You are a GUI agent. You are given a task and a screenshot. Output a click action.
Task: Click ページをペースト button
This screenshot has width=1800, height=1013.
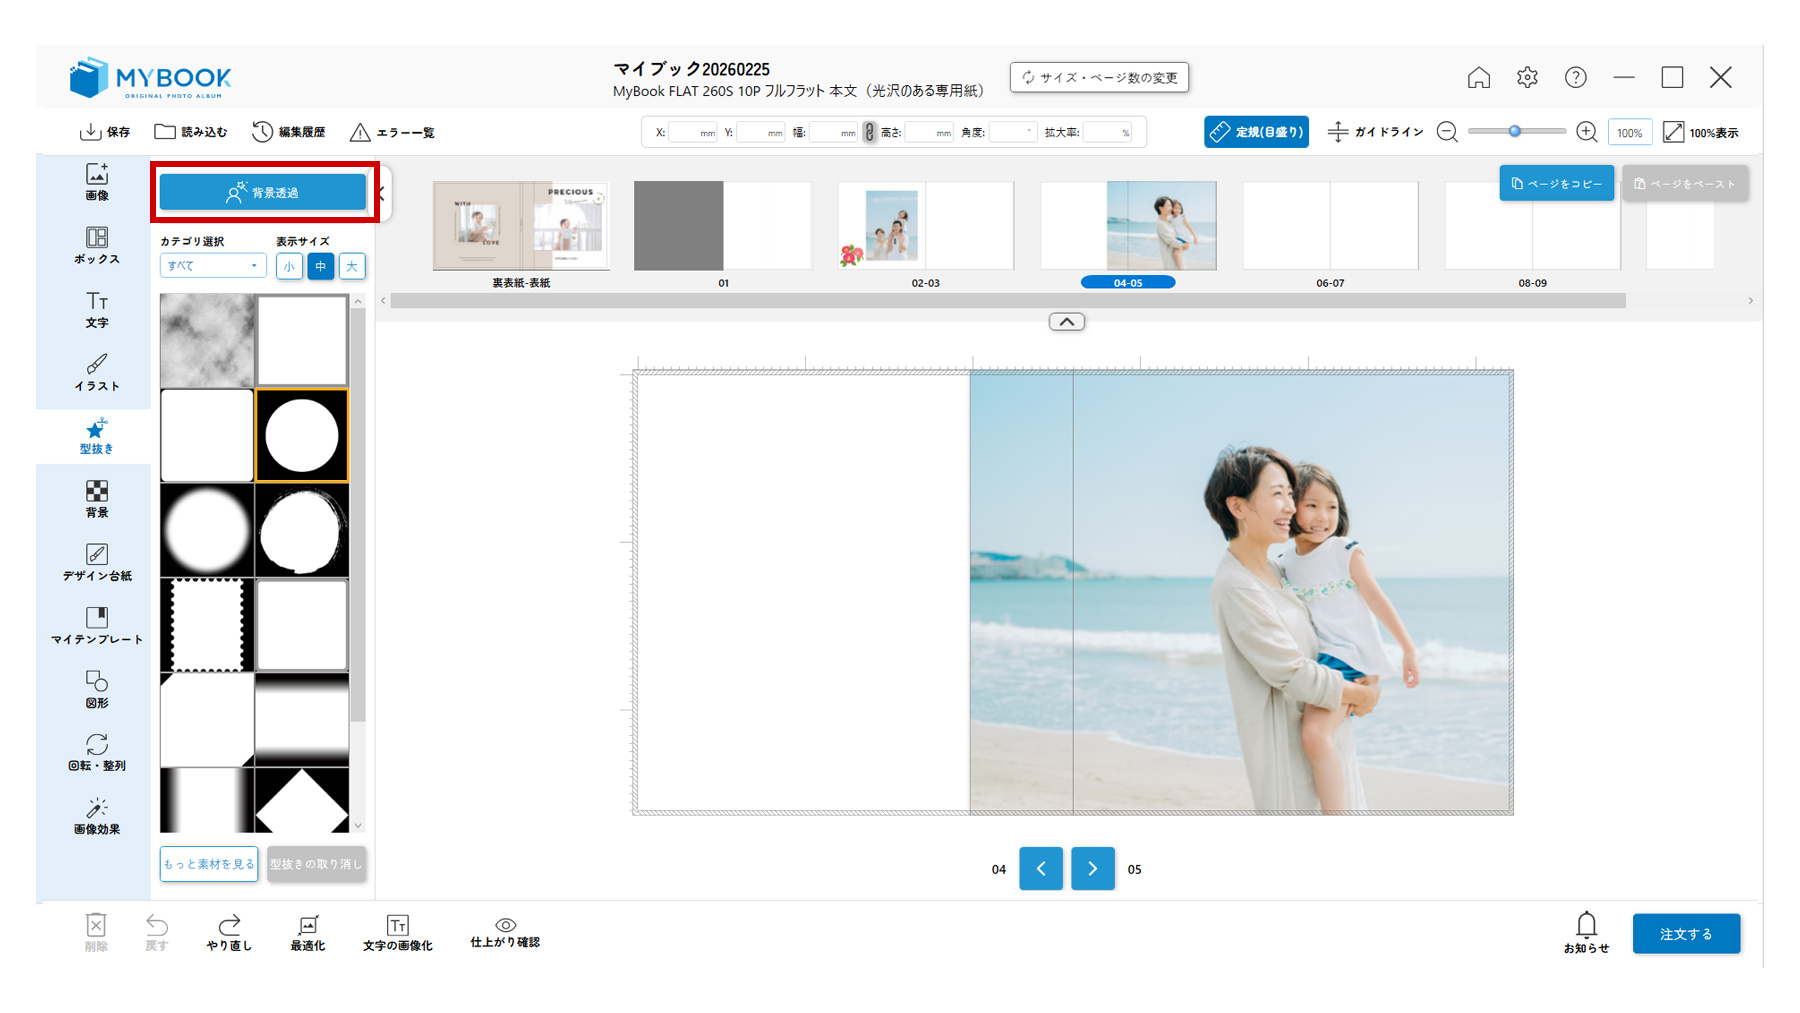click(1685, 183)
